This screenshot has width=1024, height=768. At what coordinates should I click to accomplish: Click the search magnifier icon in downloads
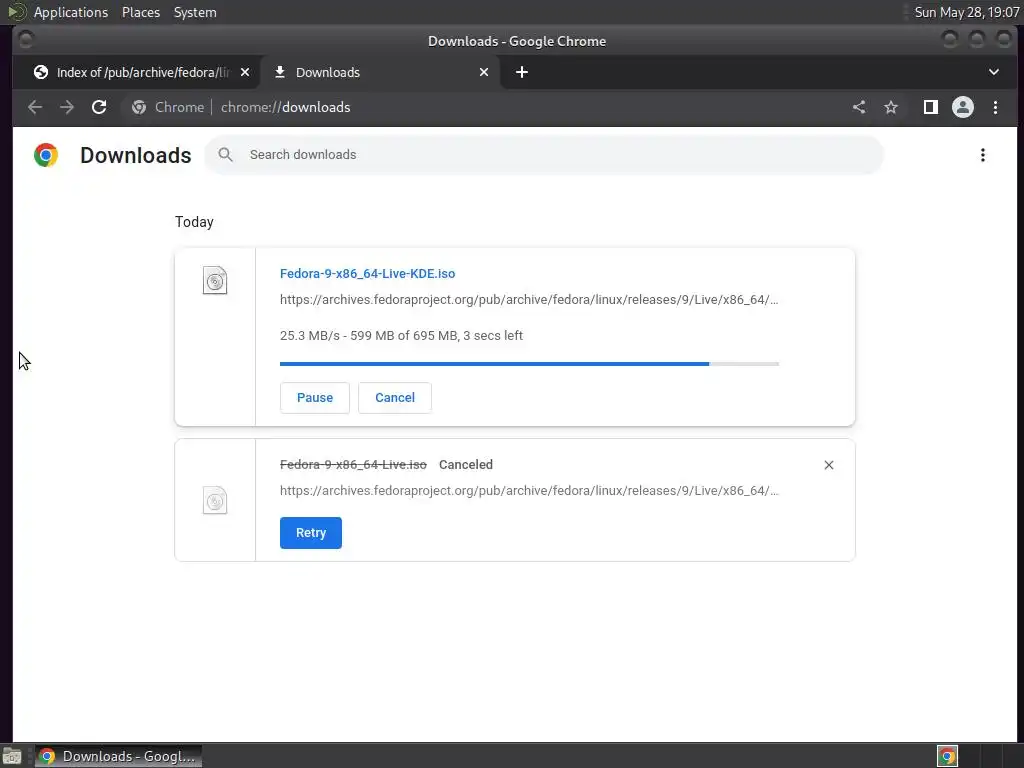[x=225, y=155]
